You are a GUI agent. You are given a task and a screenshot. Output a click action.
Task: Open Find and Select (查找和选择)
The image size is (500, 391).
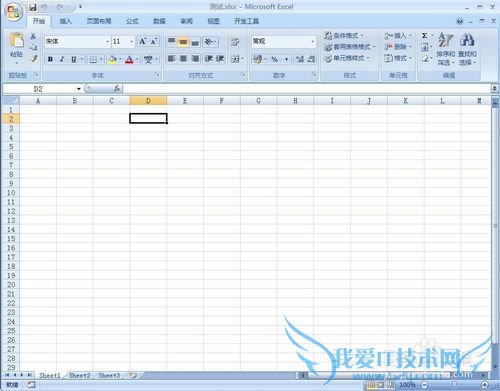click(467, 49)
